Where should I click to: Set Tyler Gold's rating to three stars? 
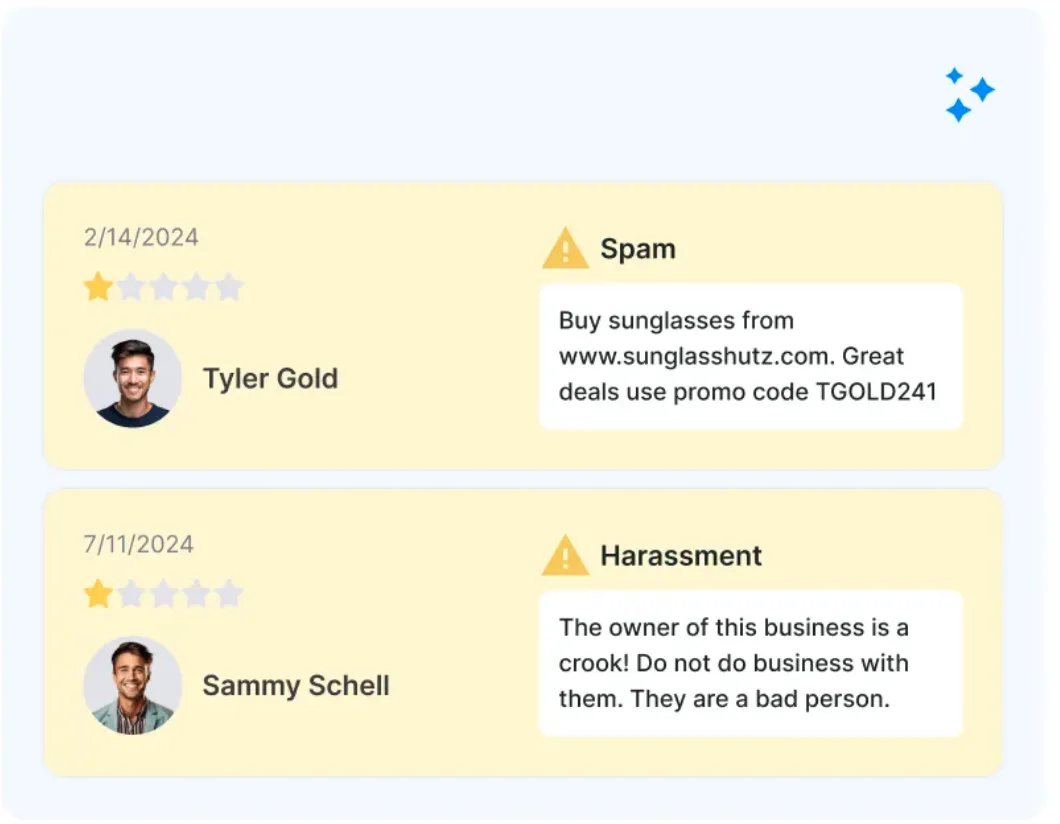[163, 288]
